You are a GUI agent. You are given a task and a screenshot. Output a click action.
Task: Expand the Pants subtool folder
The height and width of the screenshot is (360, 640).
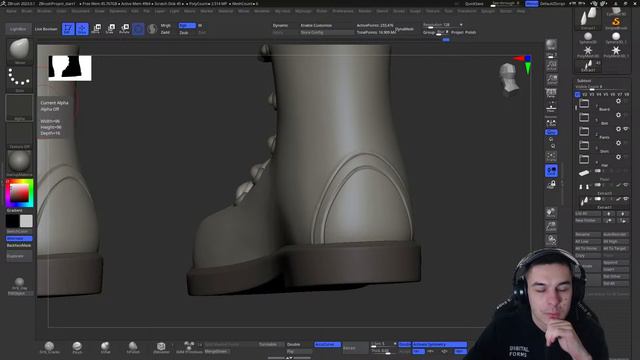584,131
